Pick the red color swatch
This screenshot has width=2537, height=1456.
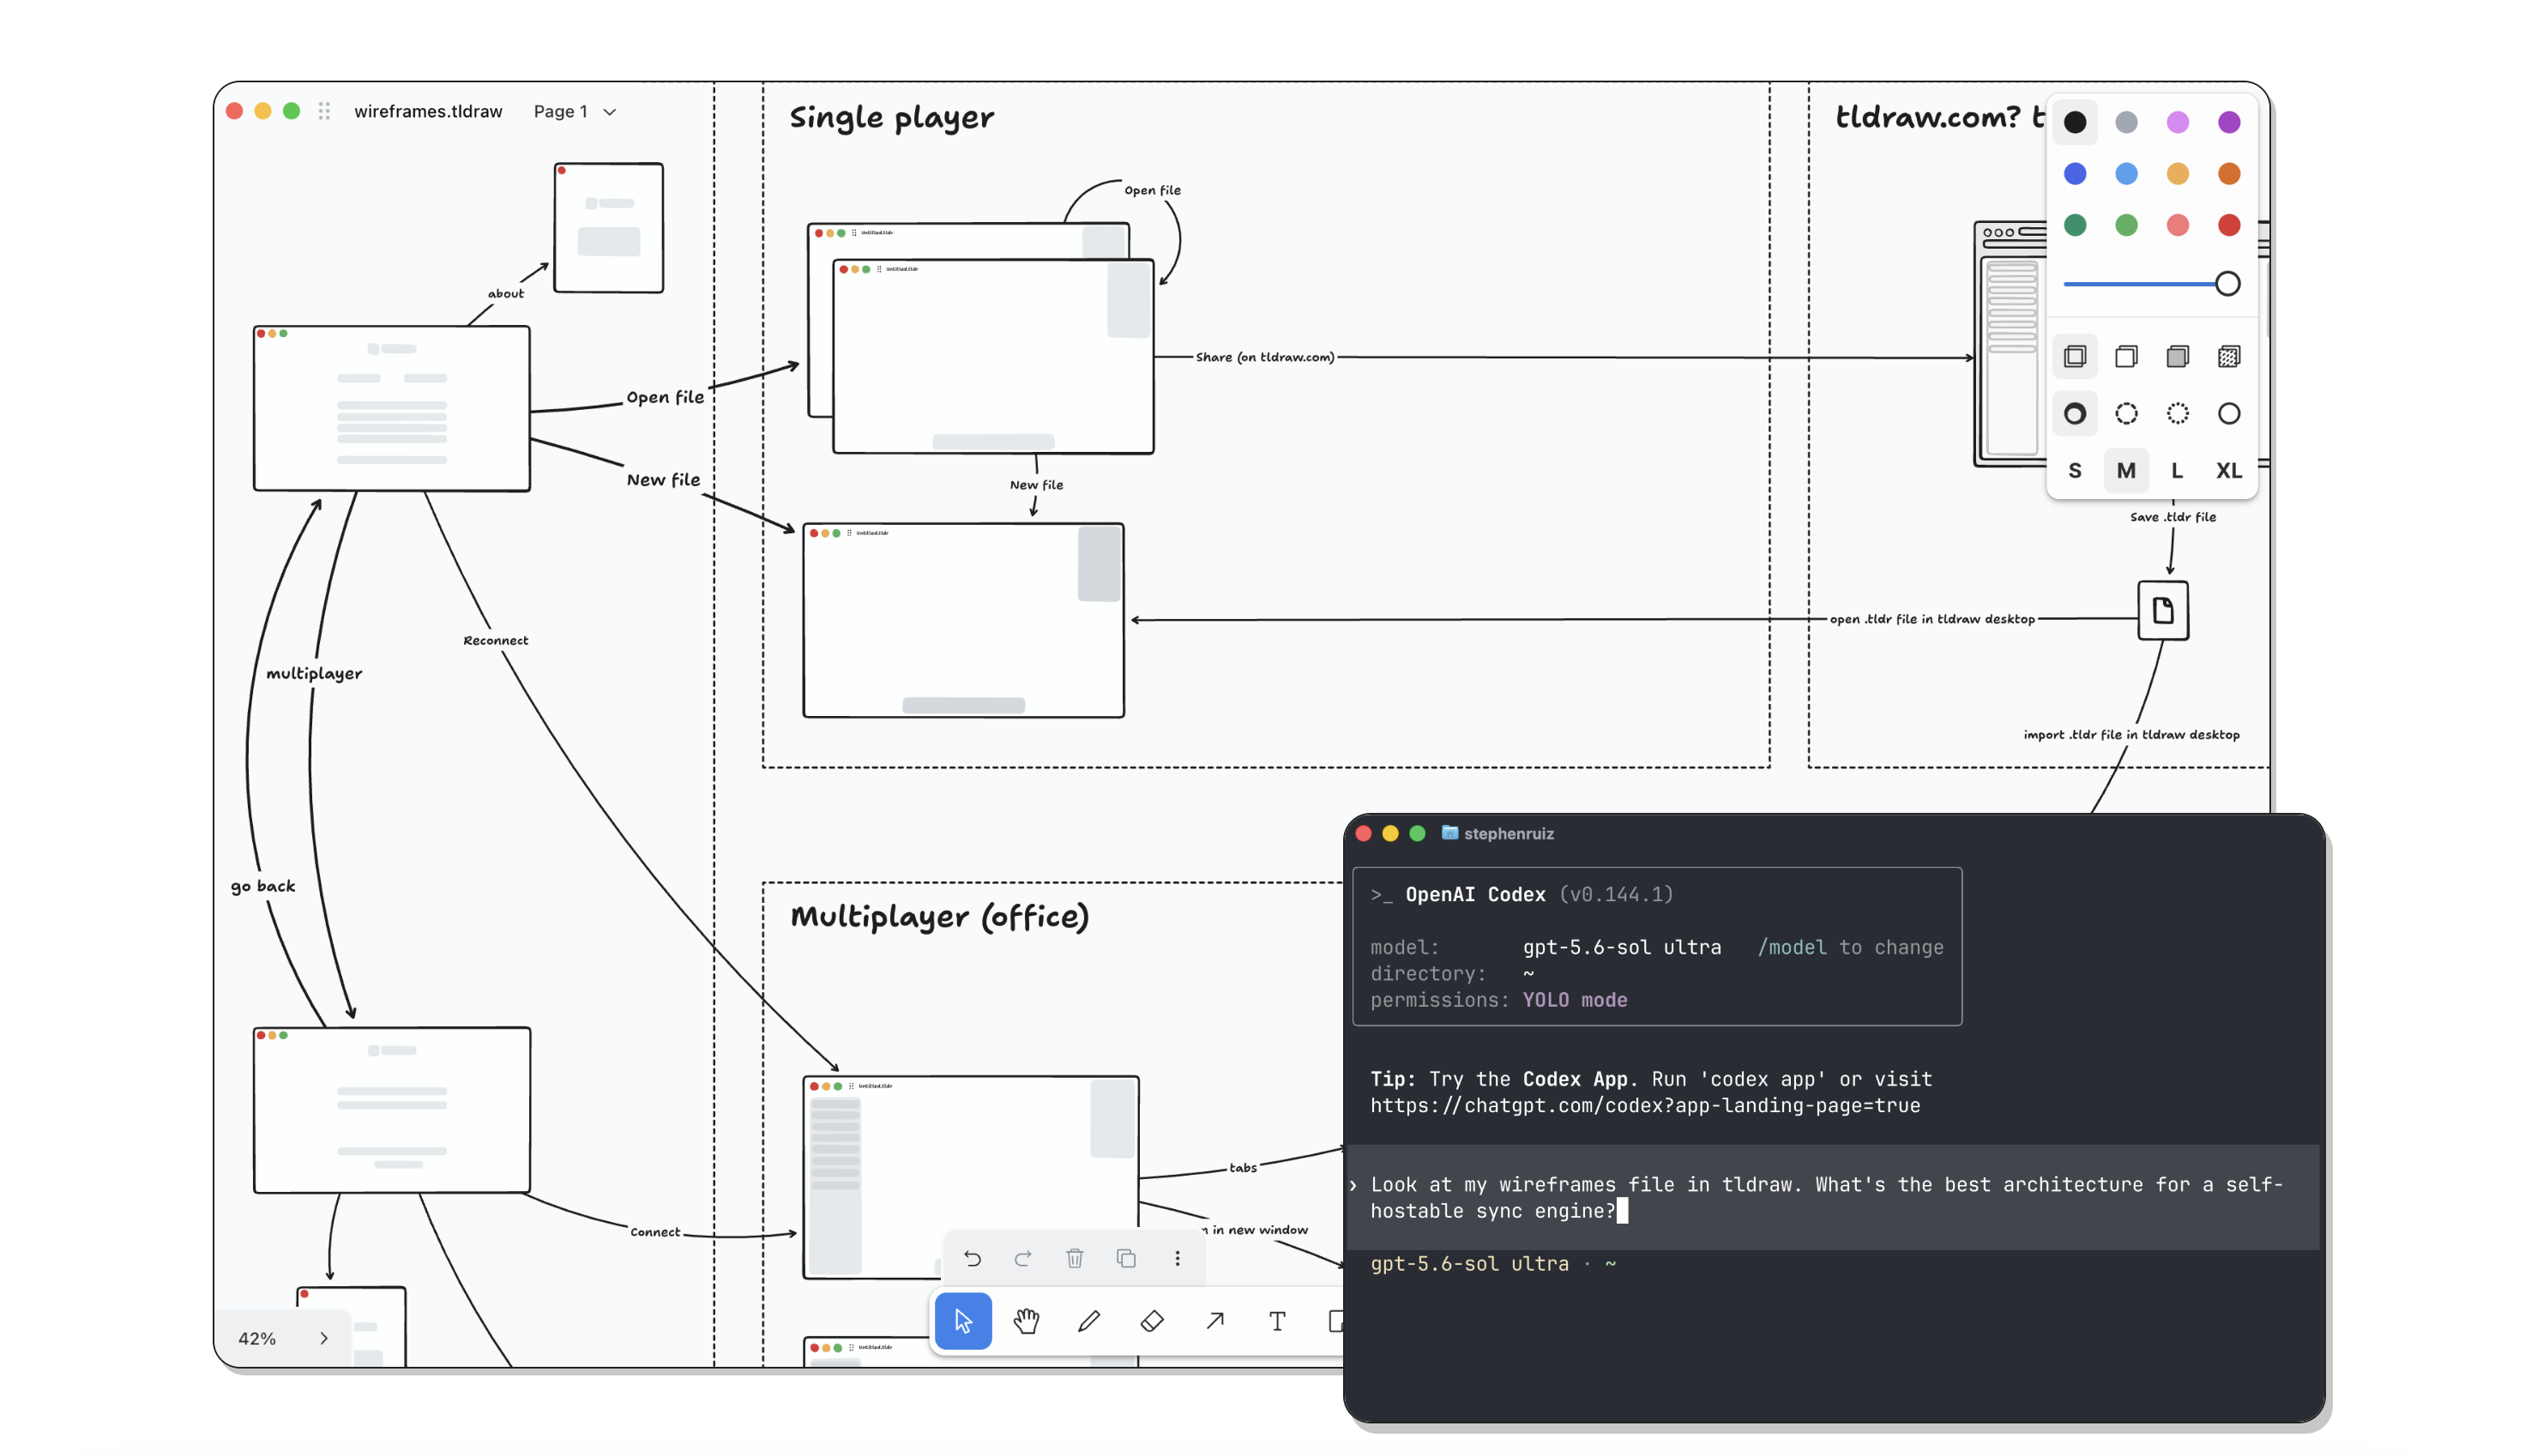click(x=2228, y=225)
